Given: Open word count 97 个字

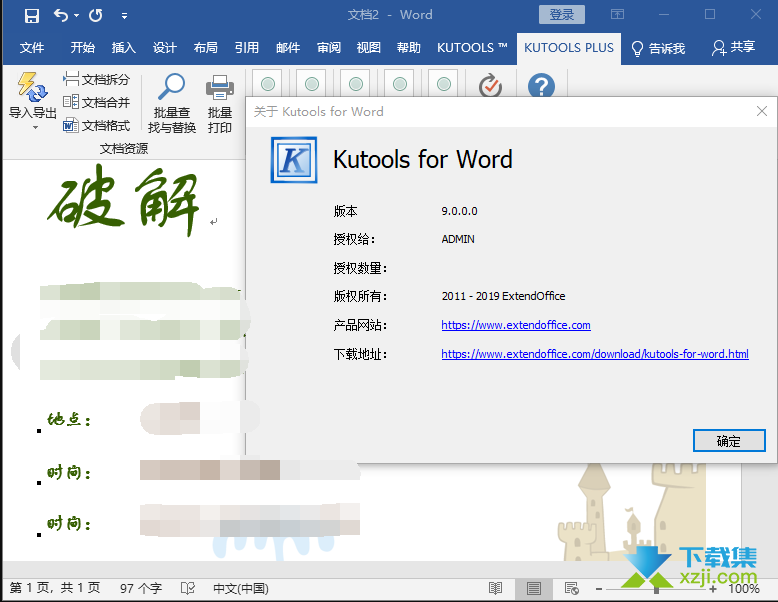Looking at the screenshot, I should coord(141,589).
